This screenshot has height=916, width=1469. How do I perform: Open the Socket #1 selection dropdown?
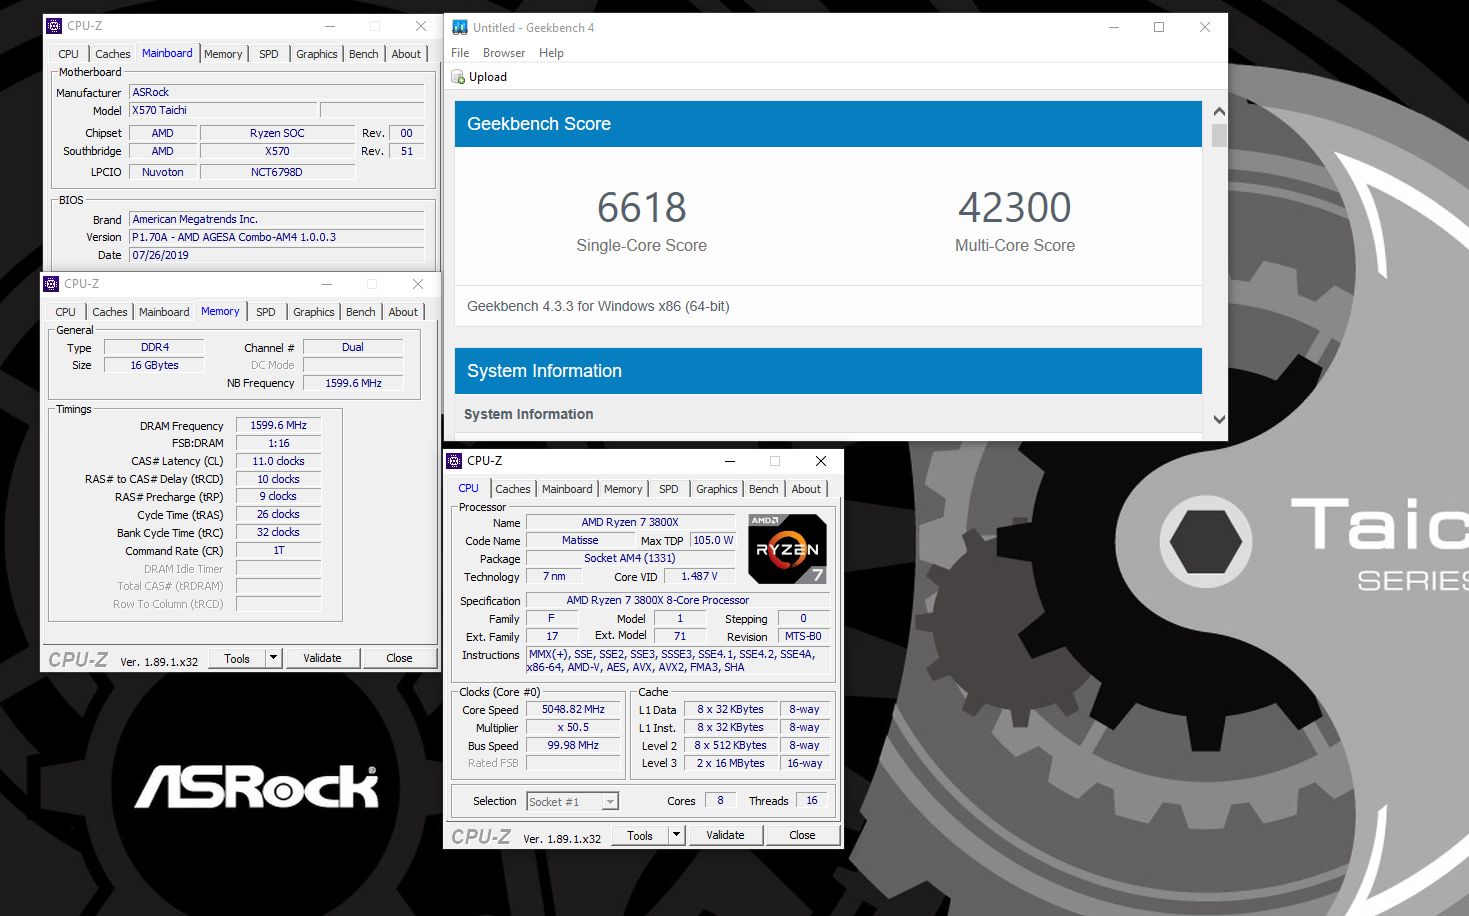tap(573, 801)
